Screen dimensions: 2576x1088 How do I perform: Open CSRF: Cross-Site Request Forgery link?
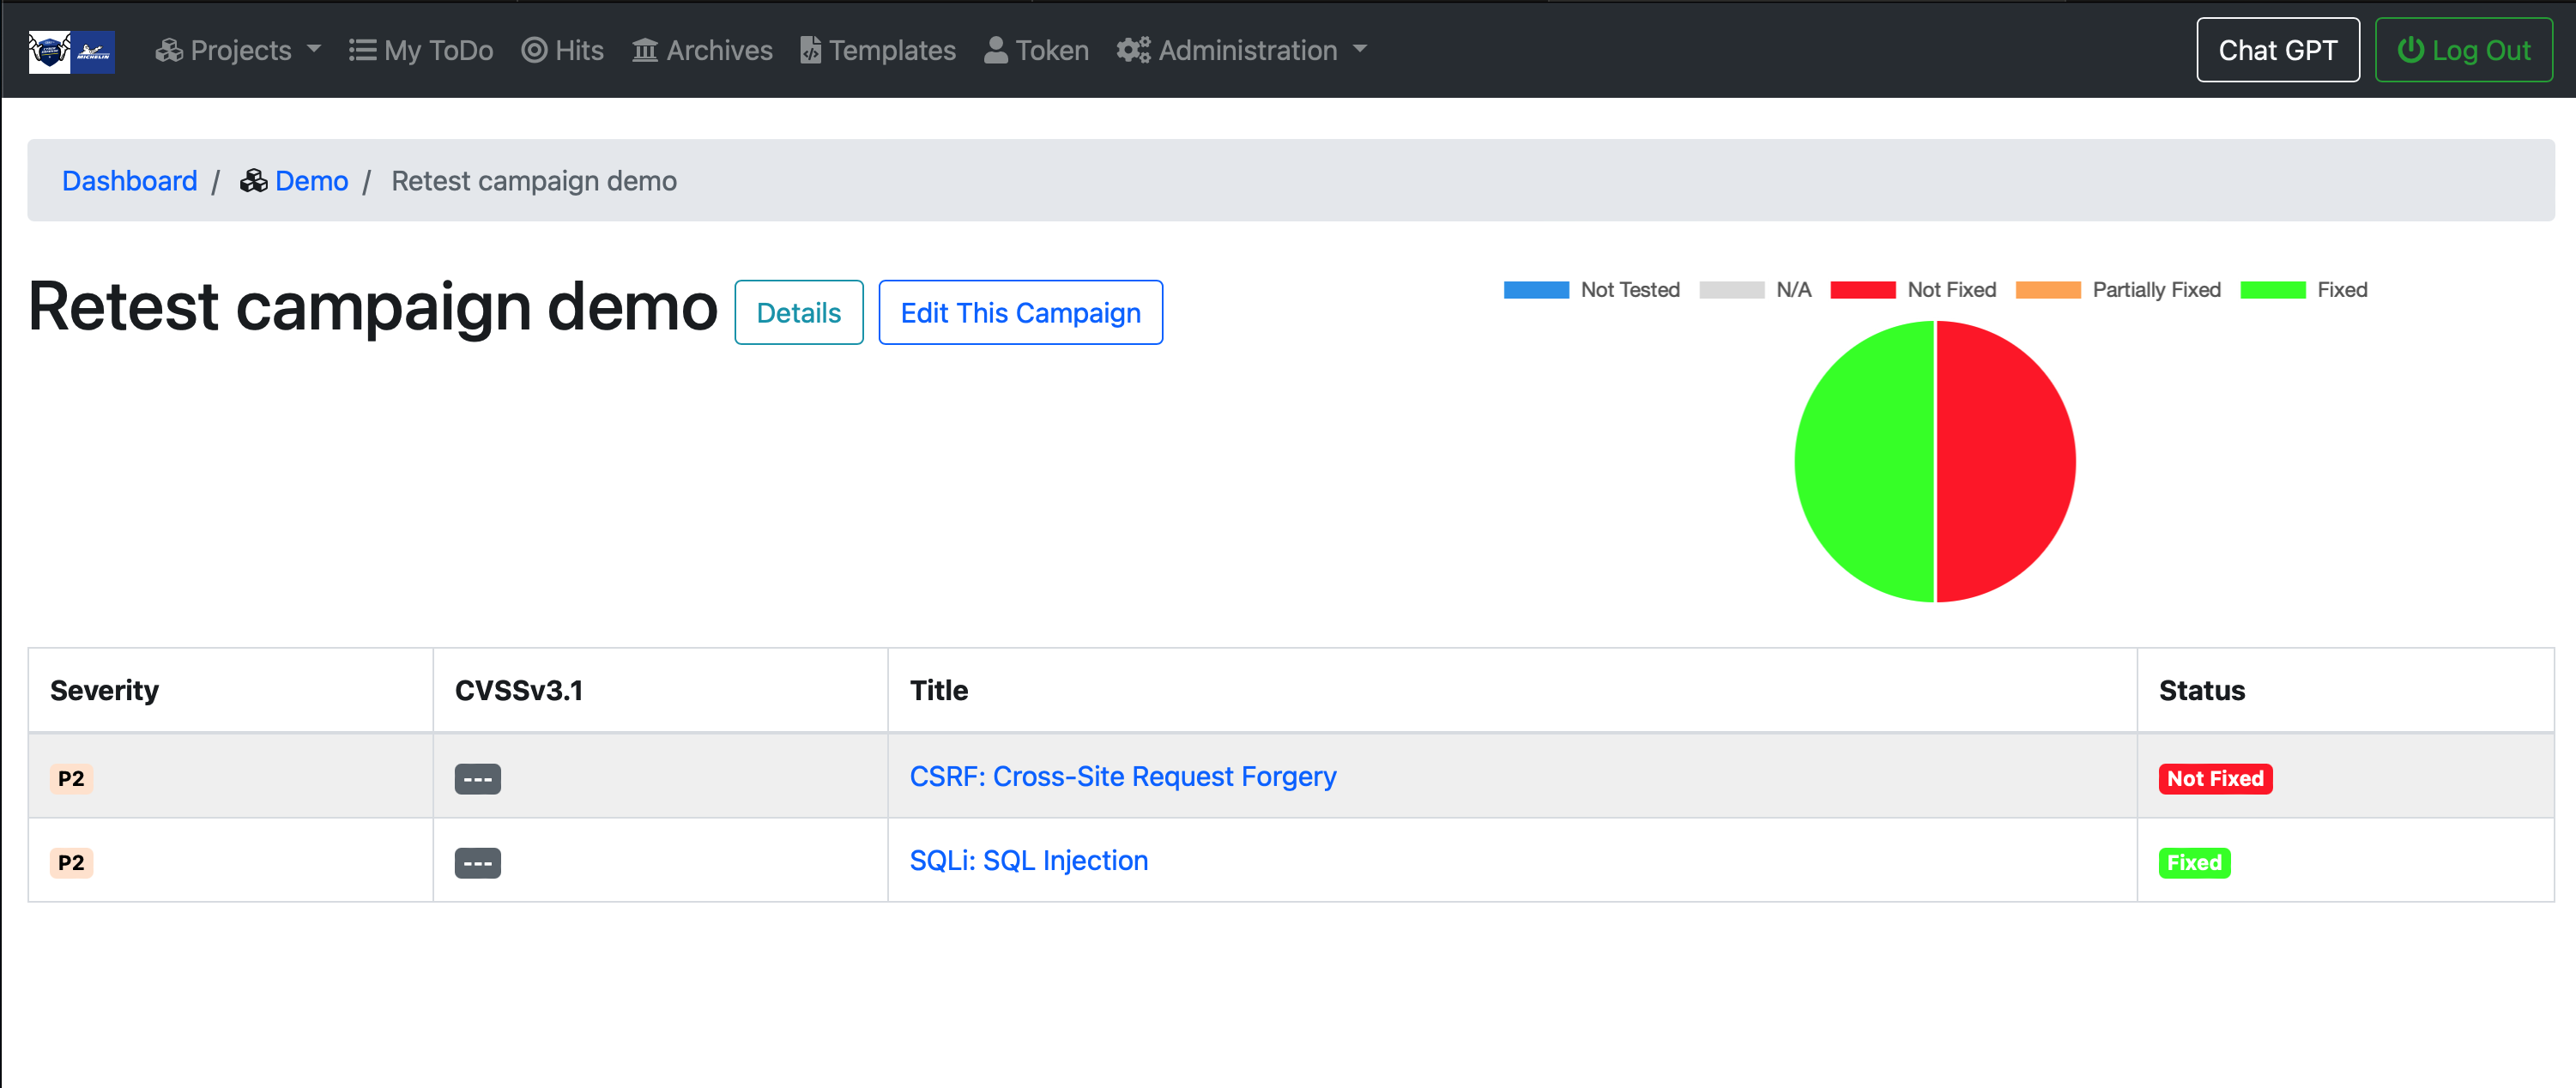click(x=1122, y=776)
